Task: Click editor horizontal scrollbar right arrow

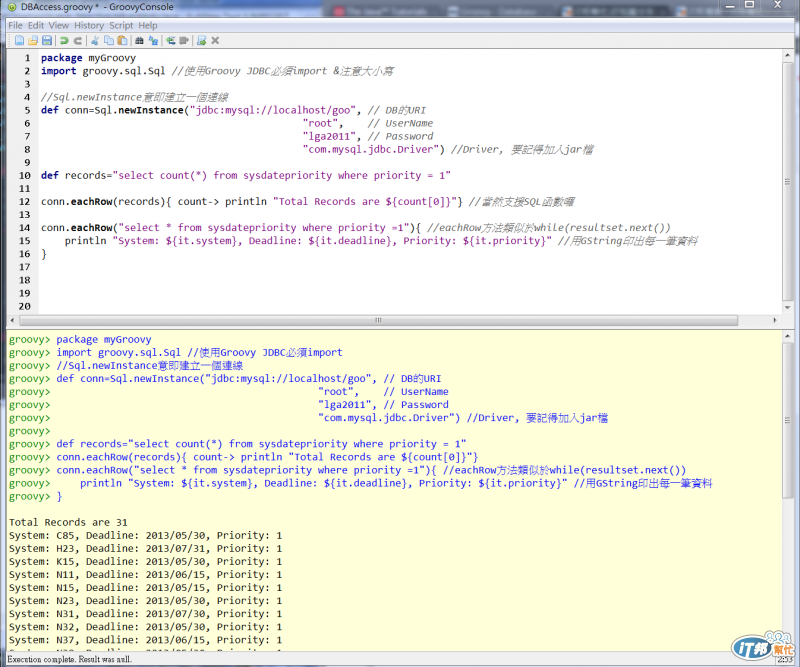Action: tap(775, 320)
